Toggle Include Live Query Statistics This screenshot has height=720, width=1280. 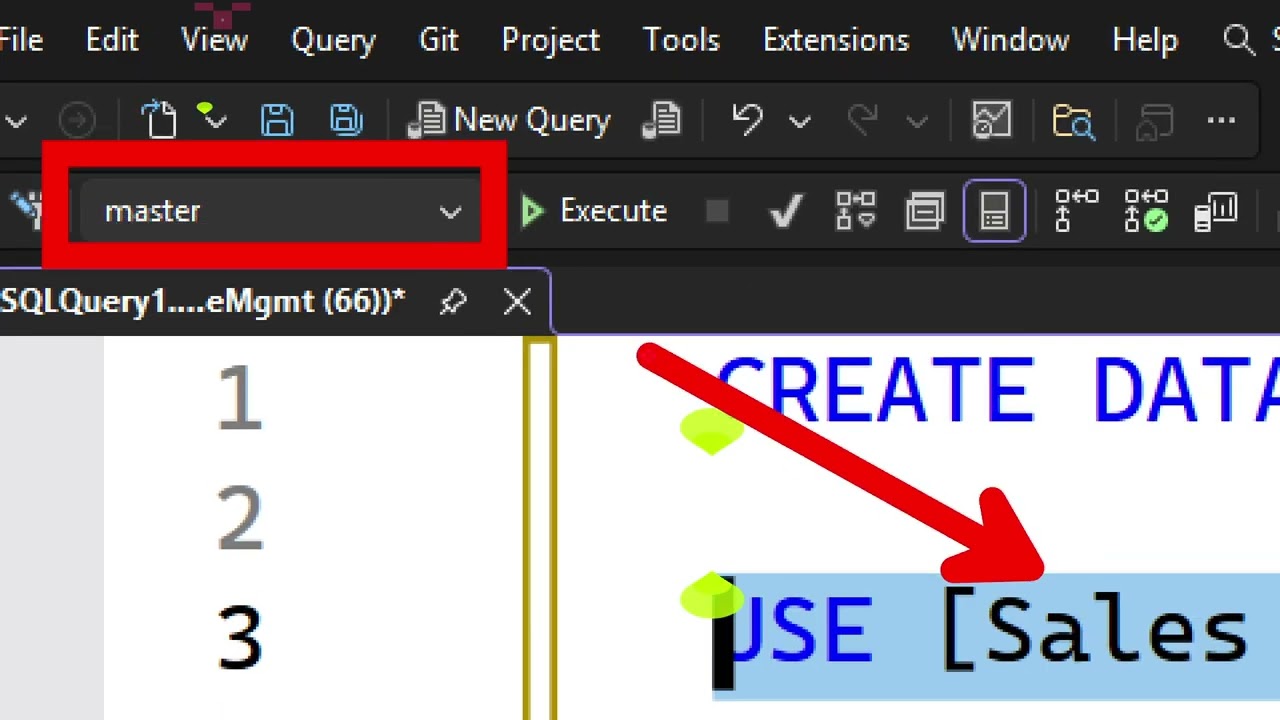pos(1146,211)
